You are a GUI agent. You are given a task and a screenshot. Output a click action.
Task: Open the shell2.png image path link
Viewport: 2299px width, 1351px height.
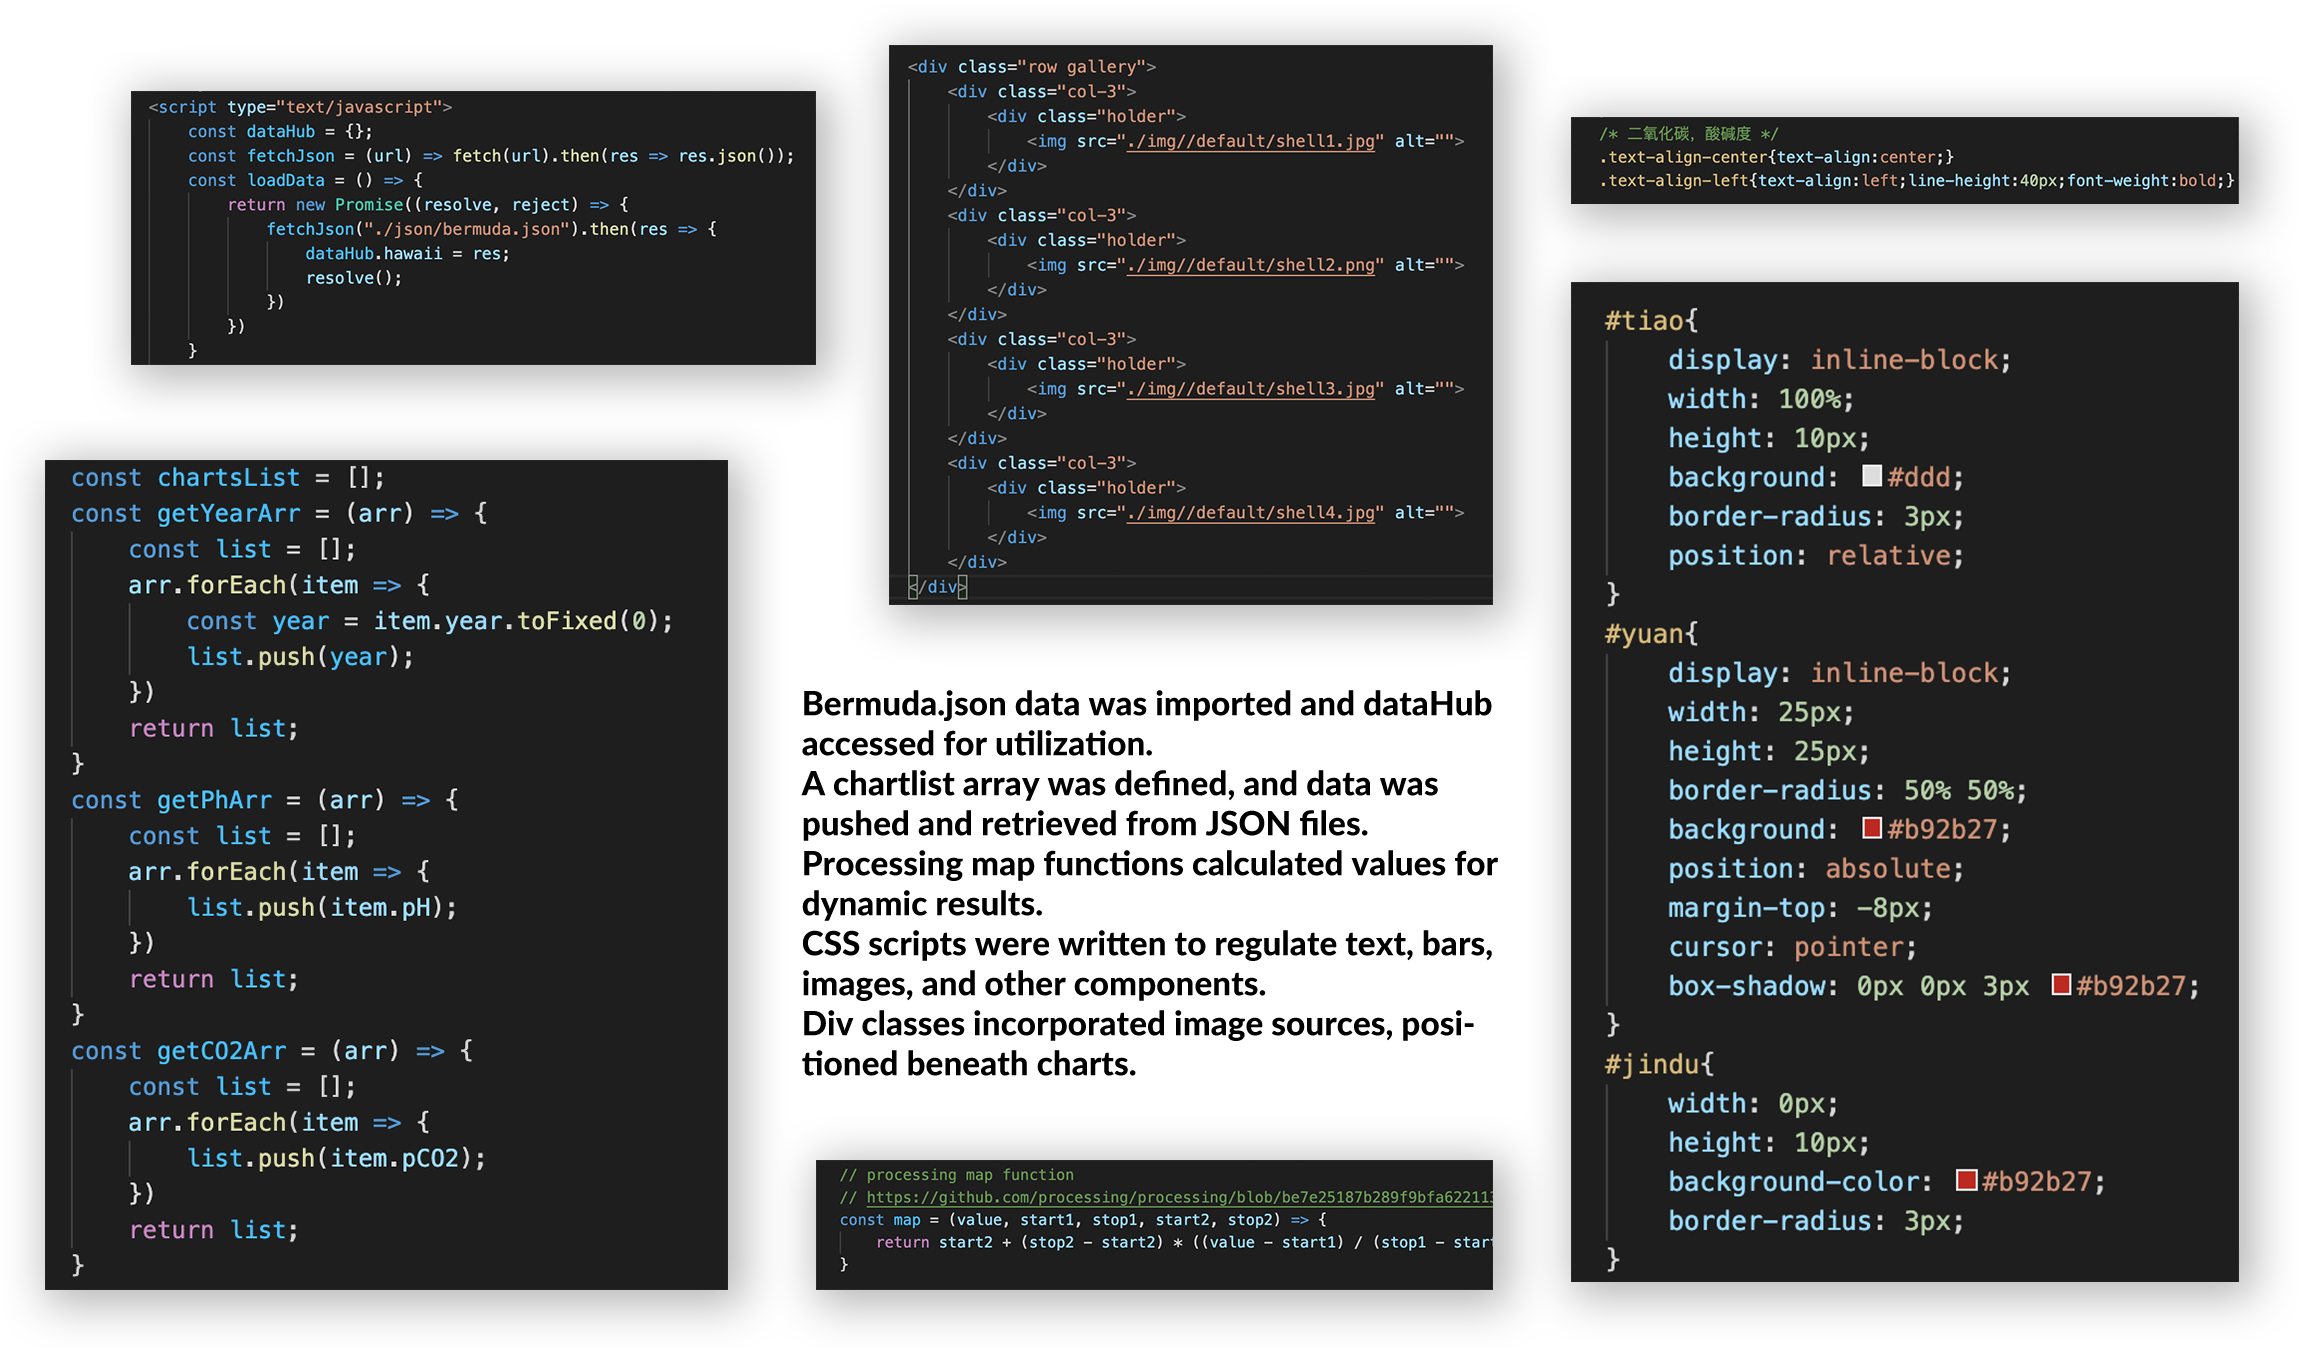click(1250, 265)
